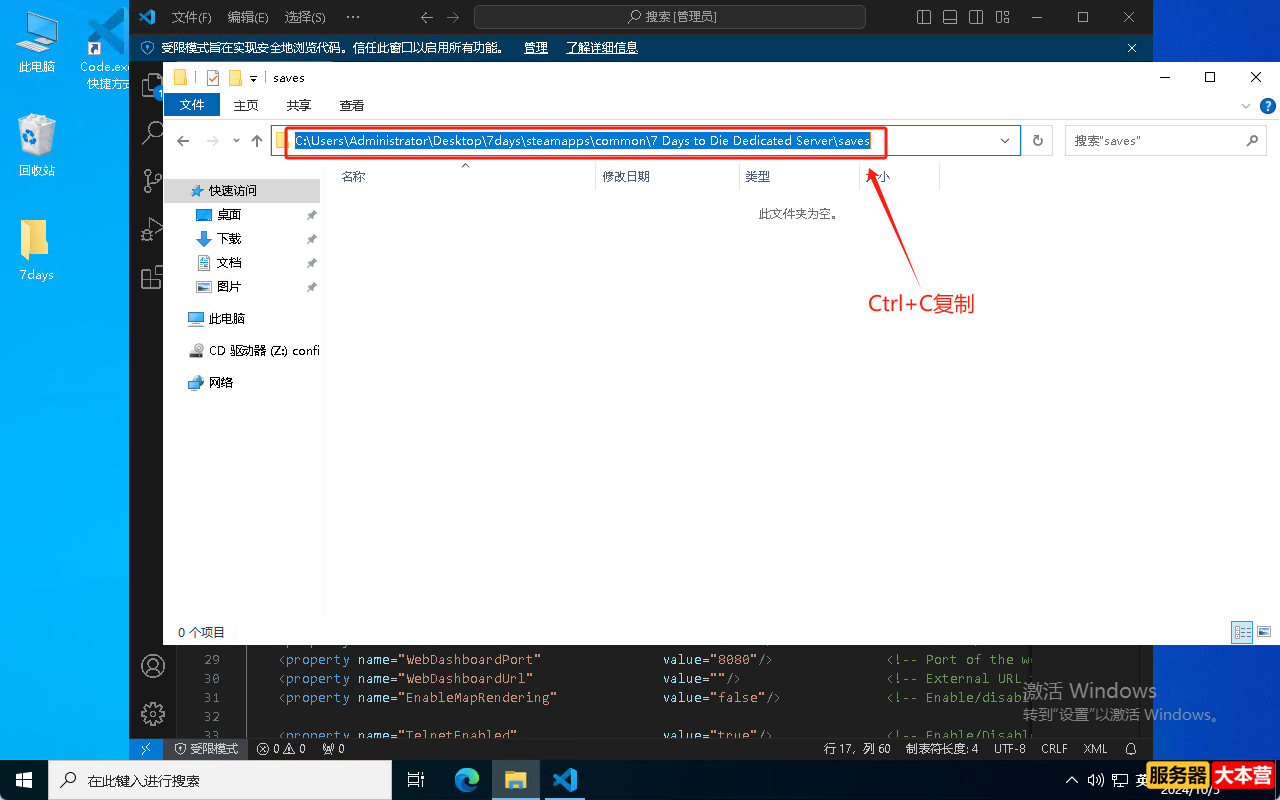Refresh the saves folder view
This screenshot has height=800, width=1280.
tap(1038, 141)
